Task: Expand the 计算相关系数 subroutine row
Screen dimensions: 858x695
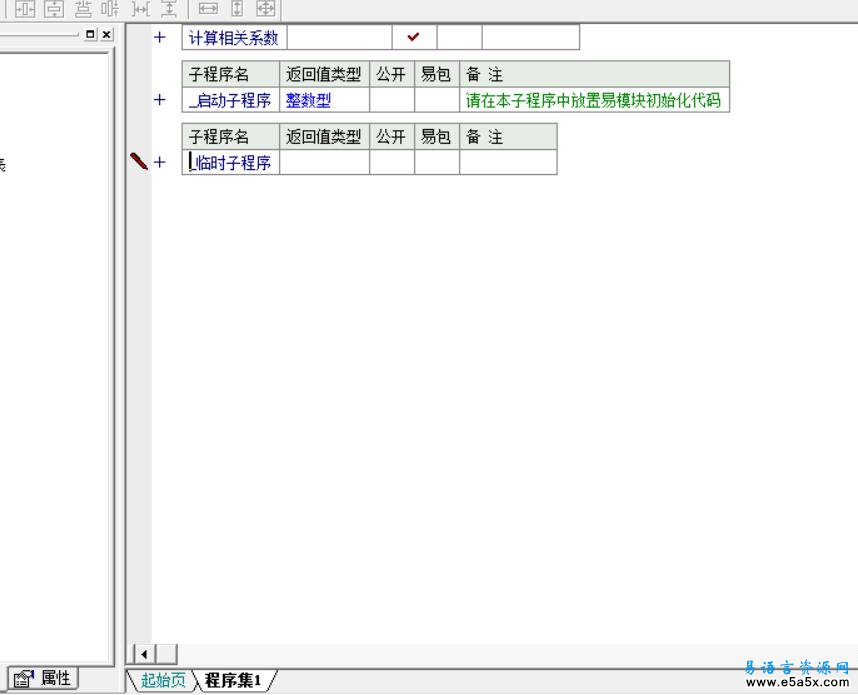Action: tap(159, 38)
